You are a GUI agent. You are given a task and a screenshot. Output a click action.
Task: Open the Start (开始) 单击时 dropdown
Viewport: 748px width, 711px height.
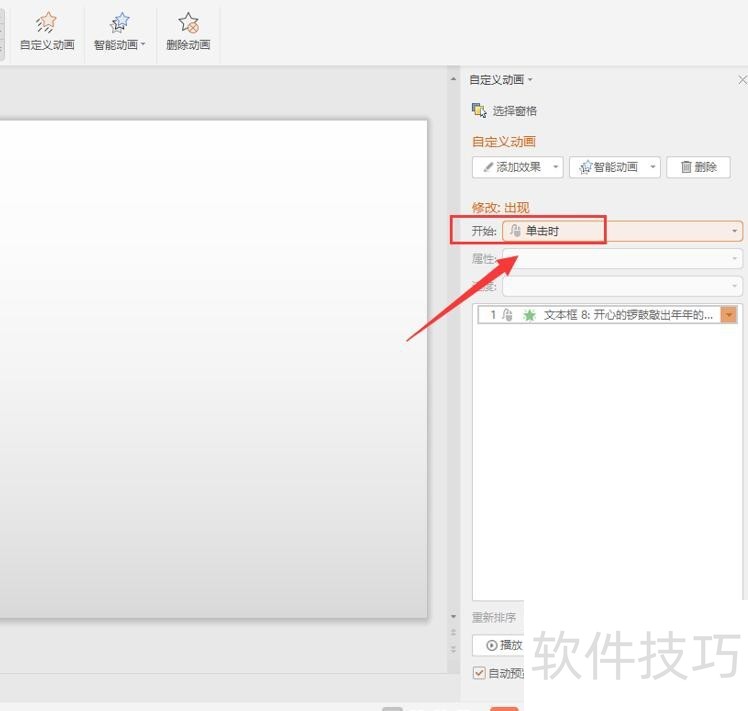(623, 231)
